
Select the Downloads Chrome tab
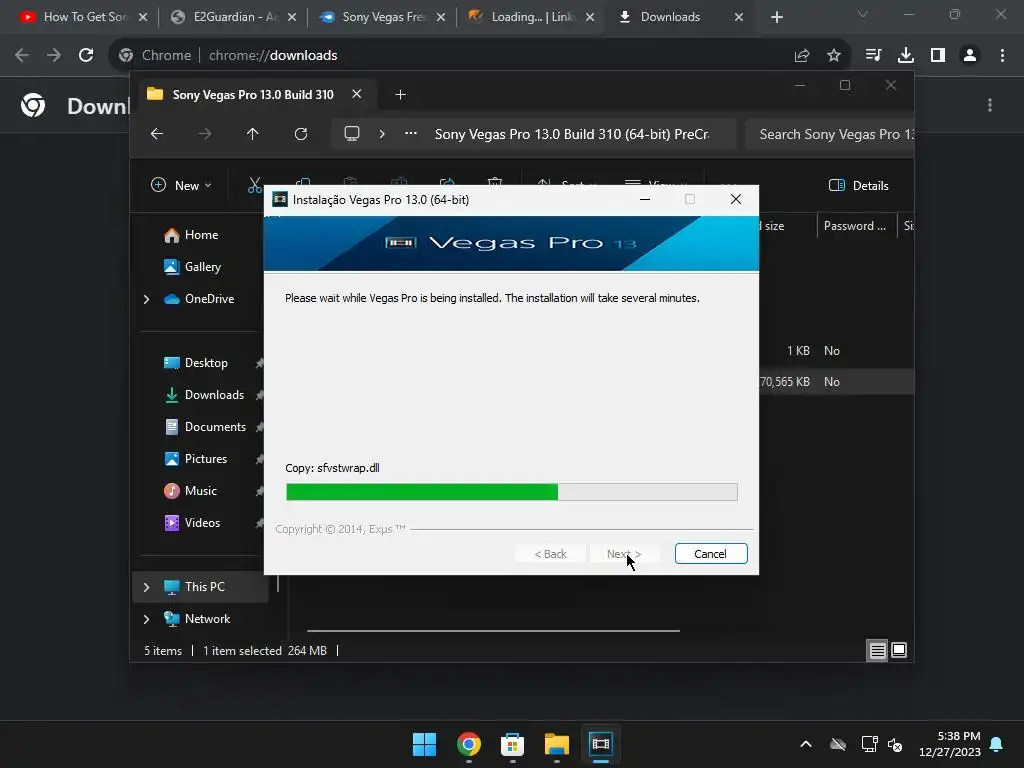(x=679, y=17)
